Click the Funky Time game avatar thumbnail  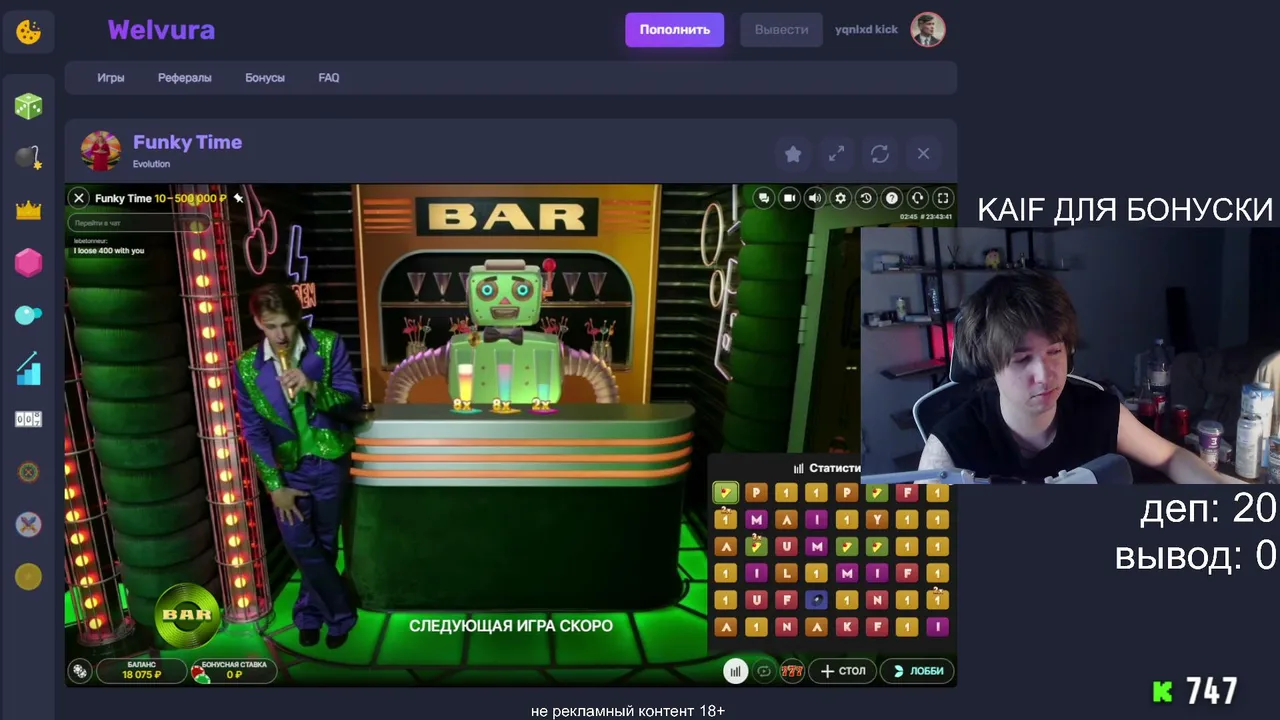tap(101, 151)
